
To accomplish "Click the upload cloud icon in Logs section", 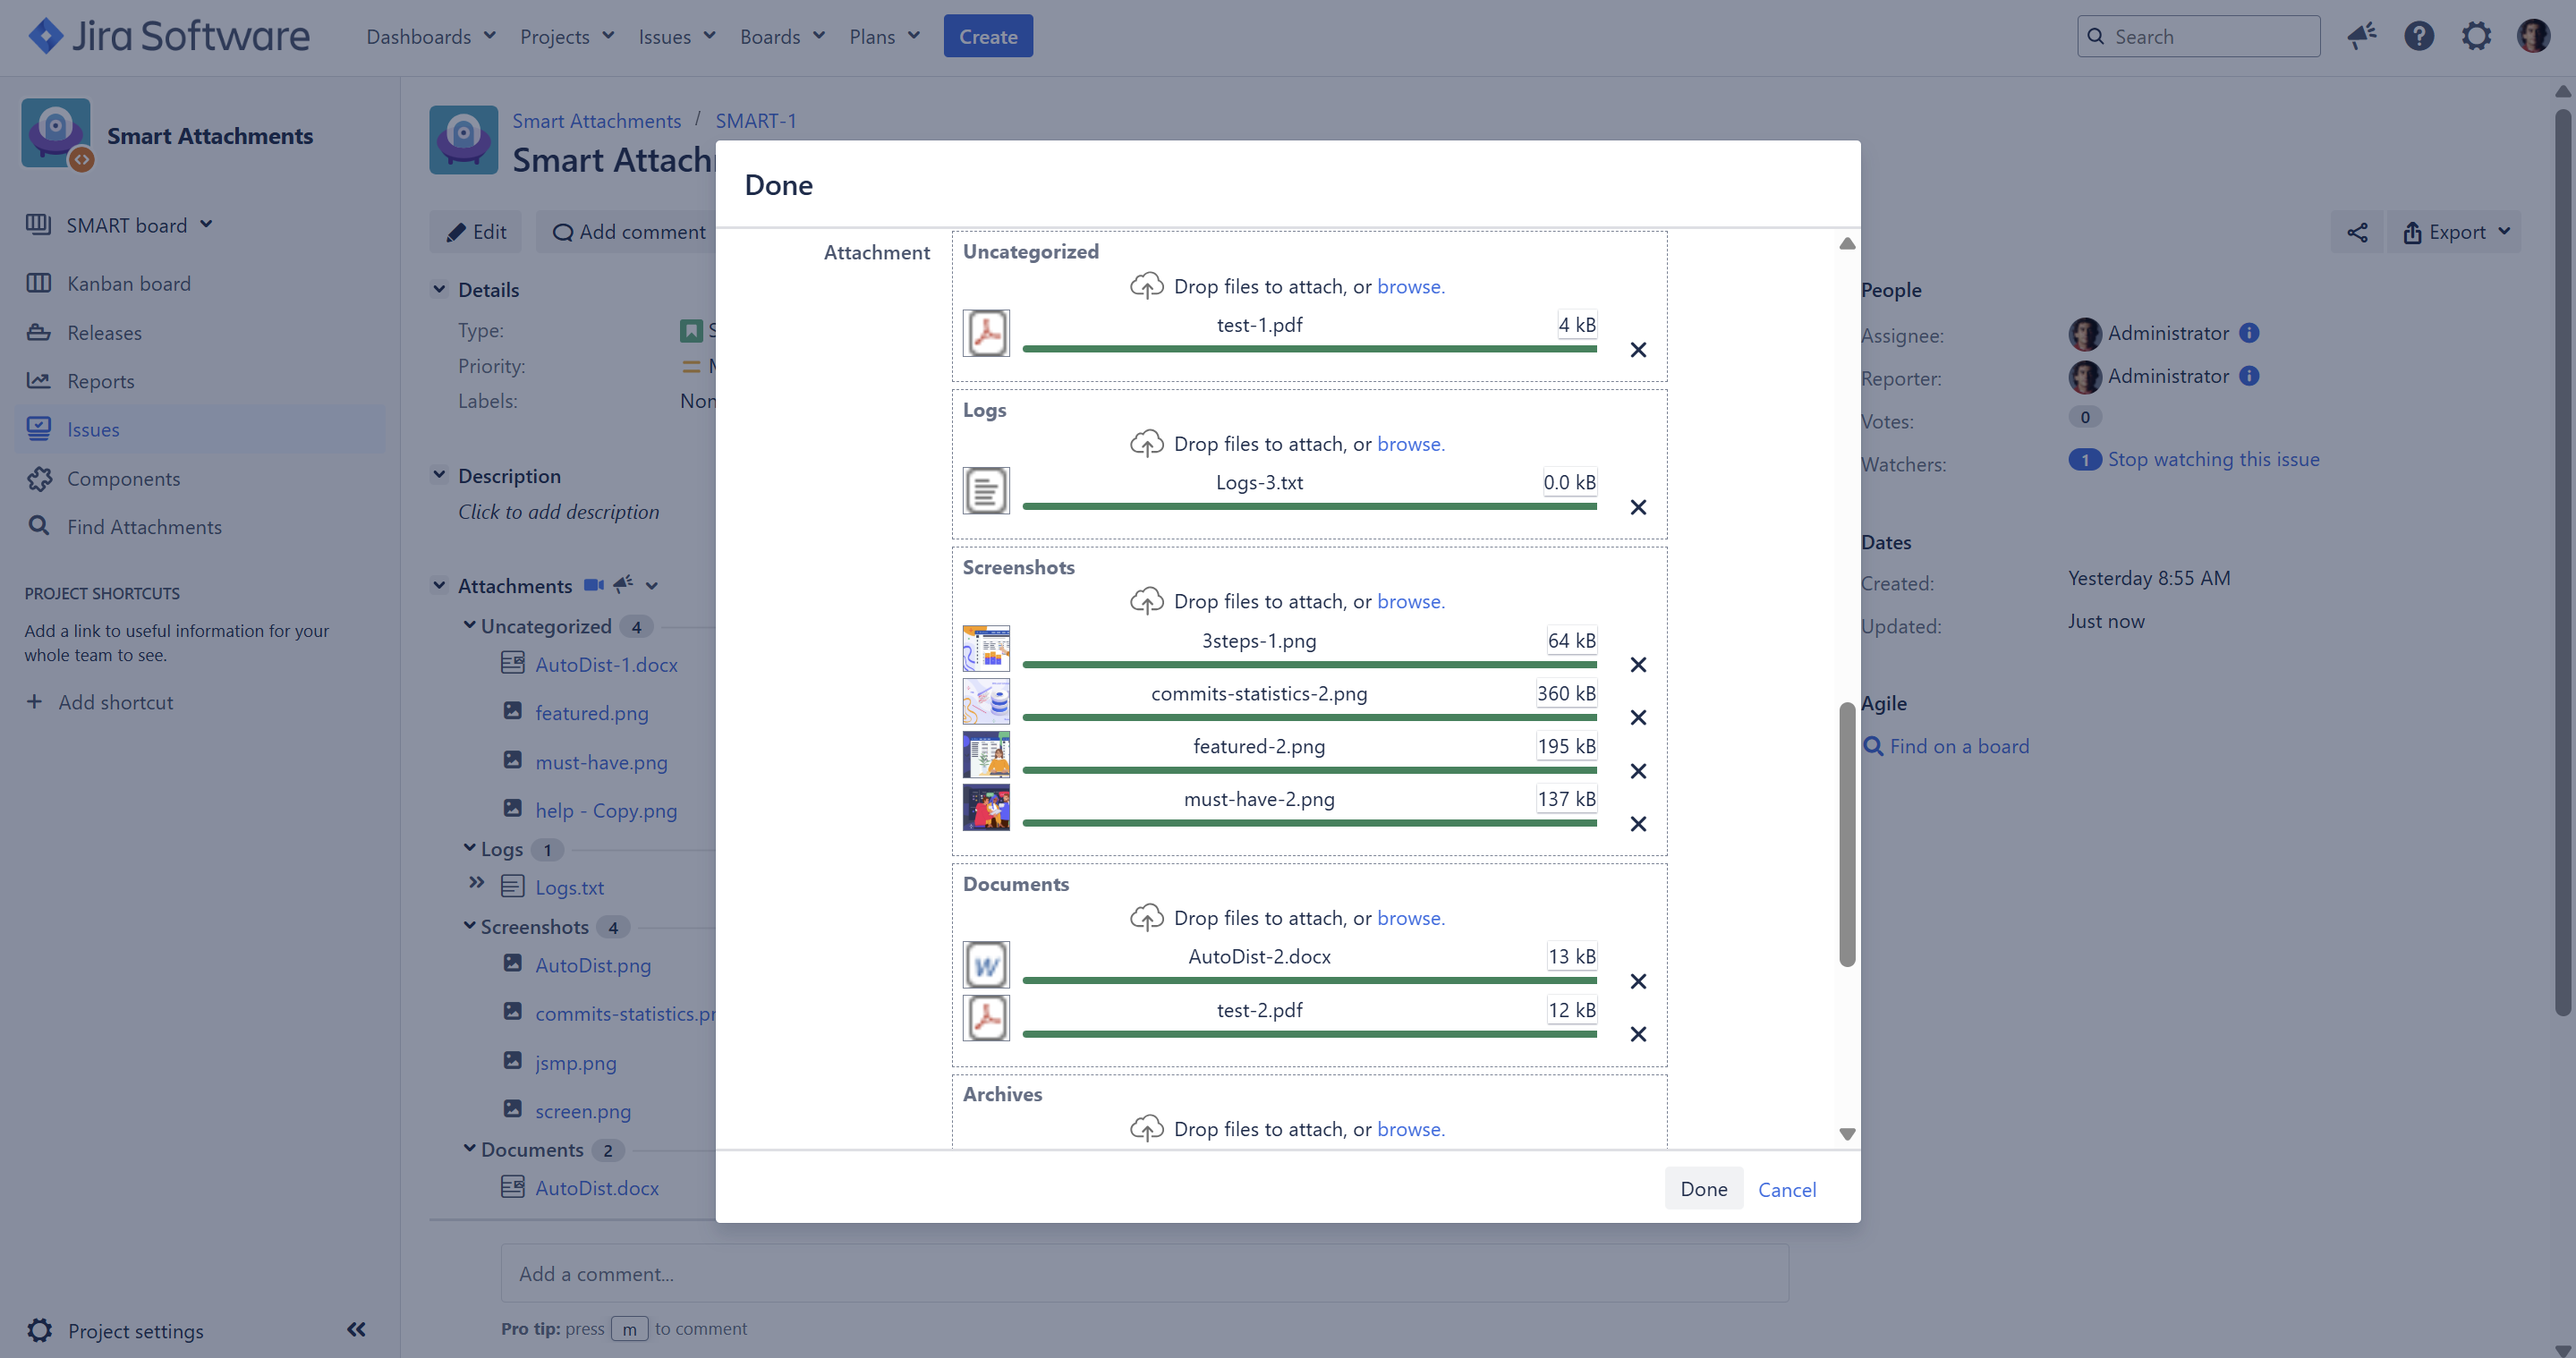I will (1146, 443).
